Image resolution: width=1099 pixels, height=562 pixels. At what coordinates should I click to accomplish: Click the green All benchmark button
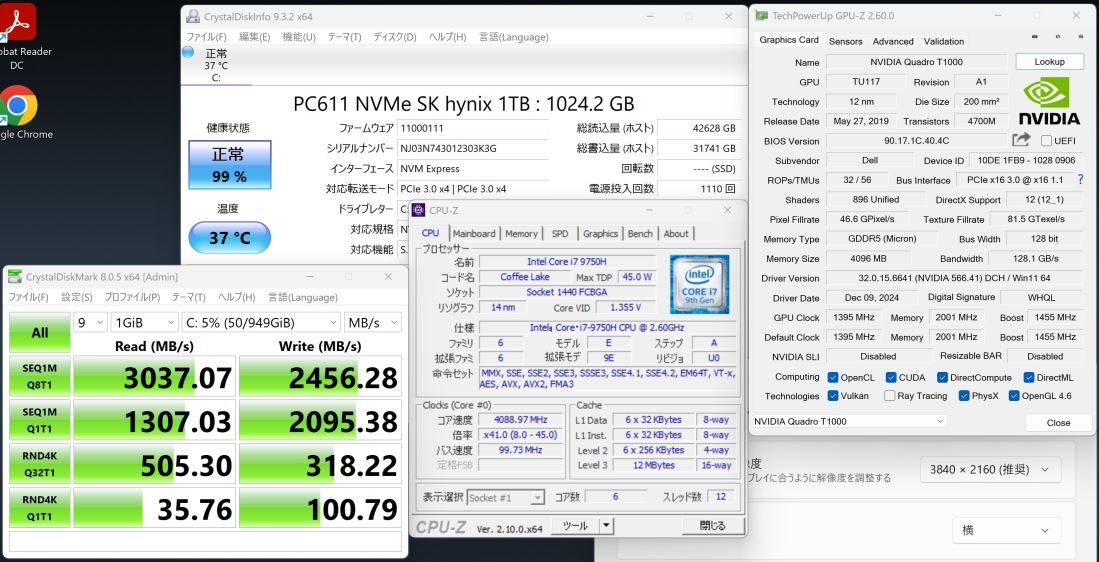[x=39, y=332]
